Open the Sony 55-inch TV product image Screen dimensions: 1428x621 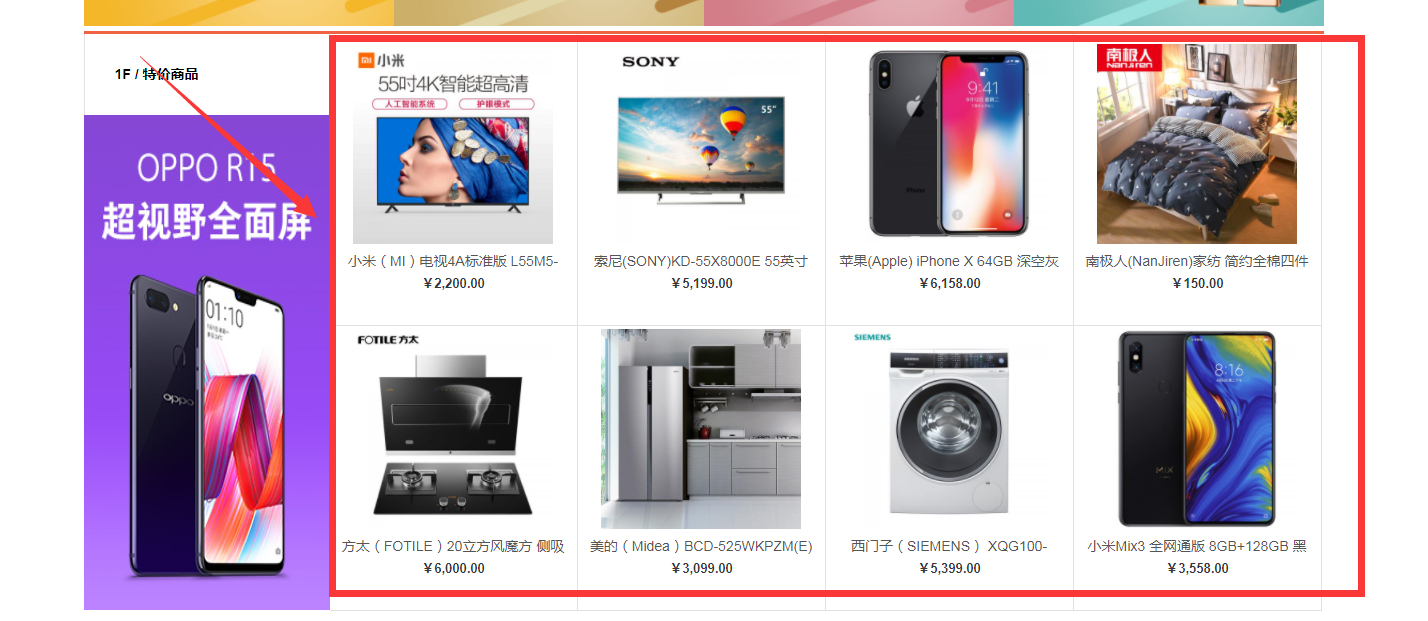(701, 144)
